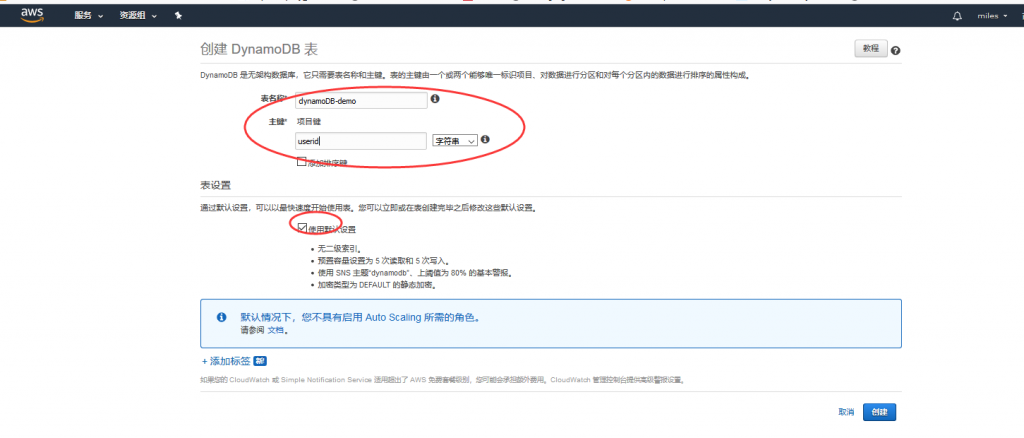The image size is (1024, 438).
Task: Click the Auto Scaling role notice text
Action: click(x=360, y=317)
